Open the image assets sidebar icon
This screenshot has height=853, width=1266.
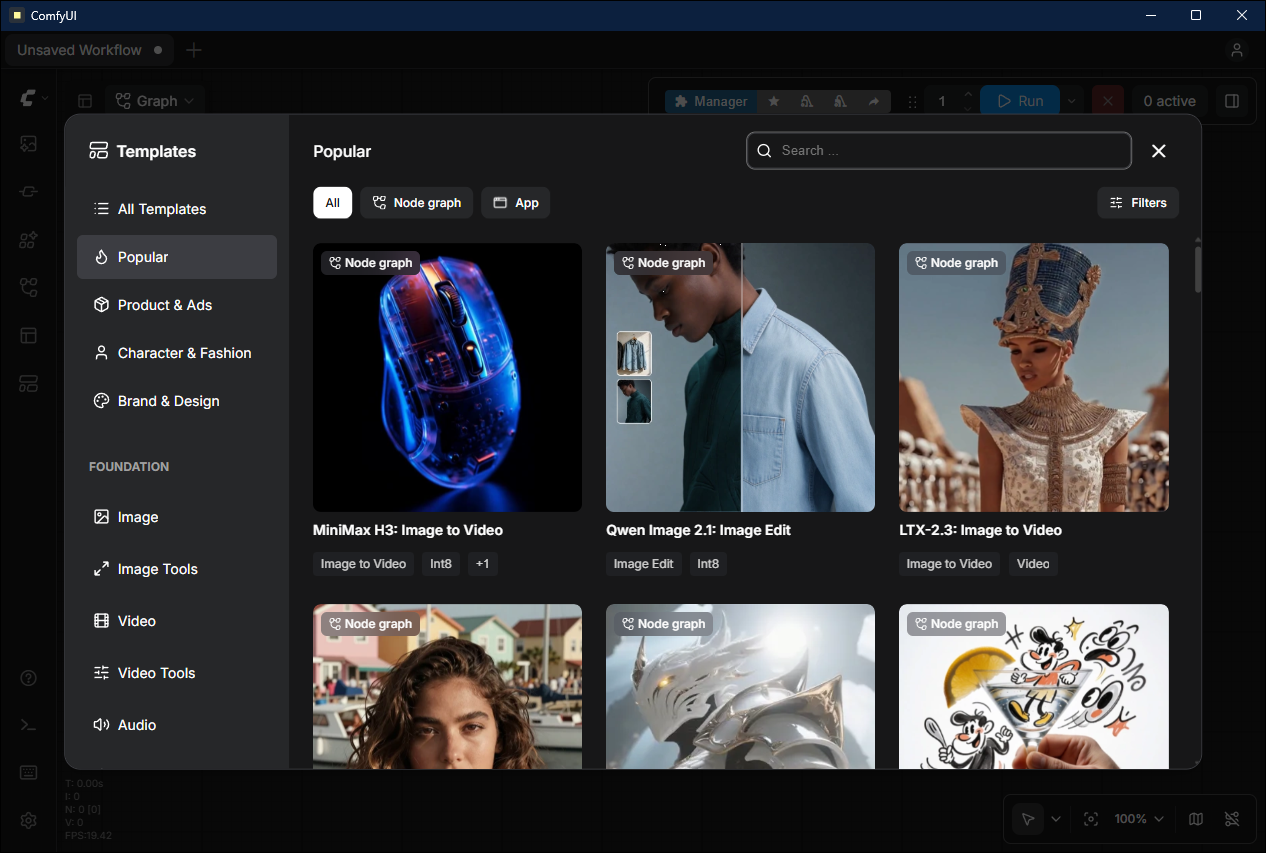pyautogui.click(x=28, y=144)
